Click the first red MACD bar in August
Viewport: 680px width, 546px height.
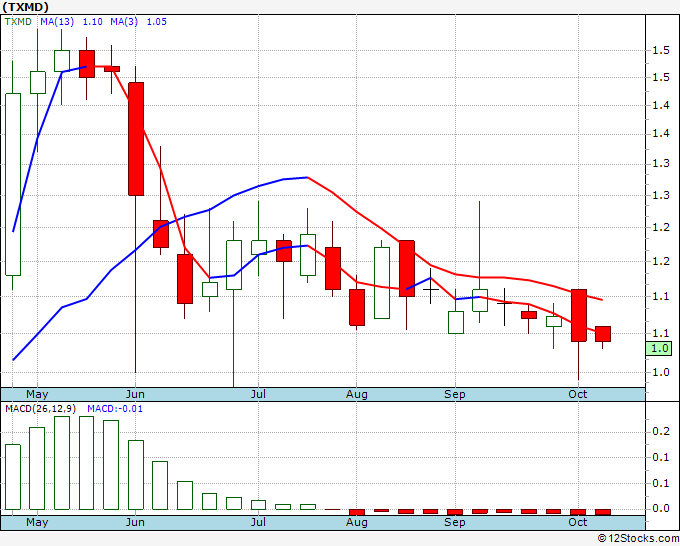(x=357, y=512)
